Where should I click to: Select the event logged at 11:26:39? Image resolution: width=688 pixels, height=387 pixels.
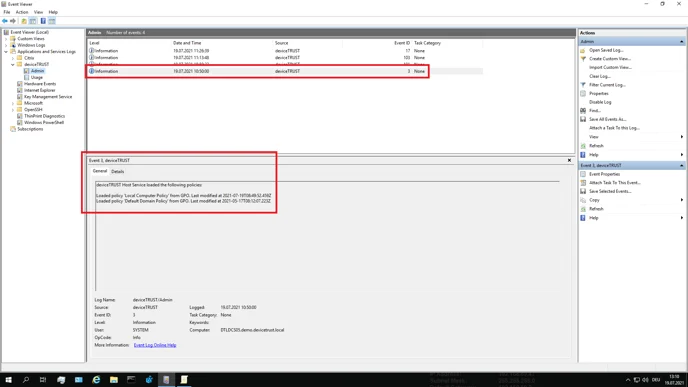pos(285,51)
